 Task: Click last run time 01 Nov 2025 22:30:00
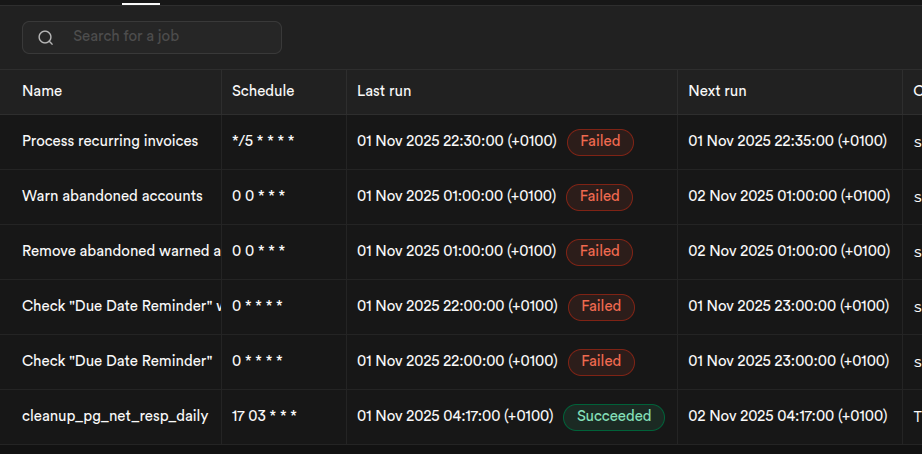[457, 141]
